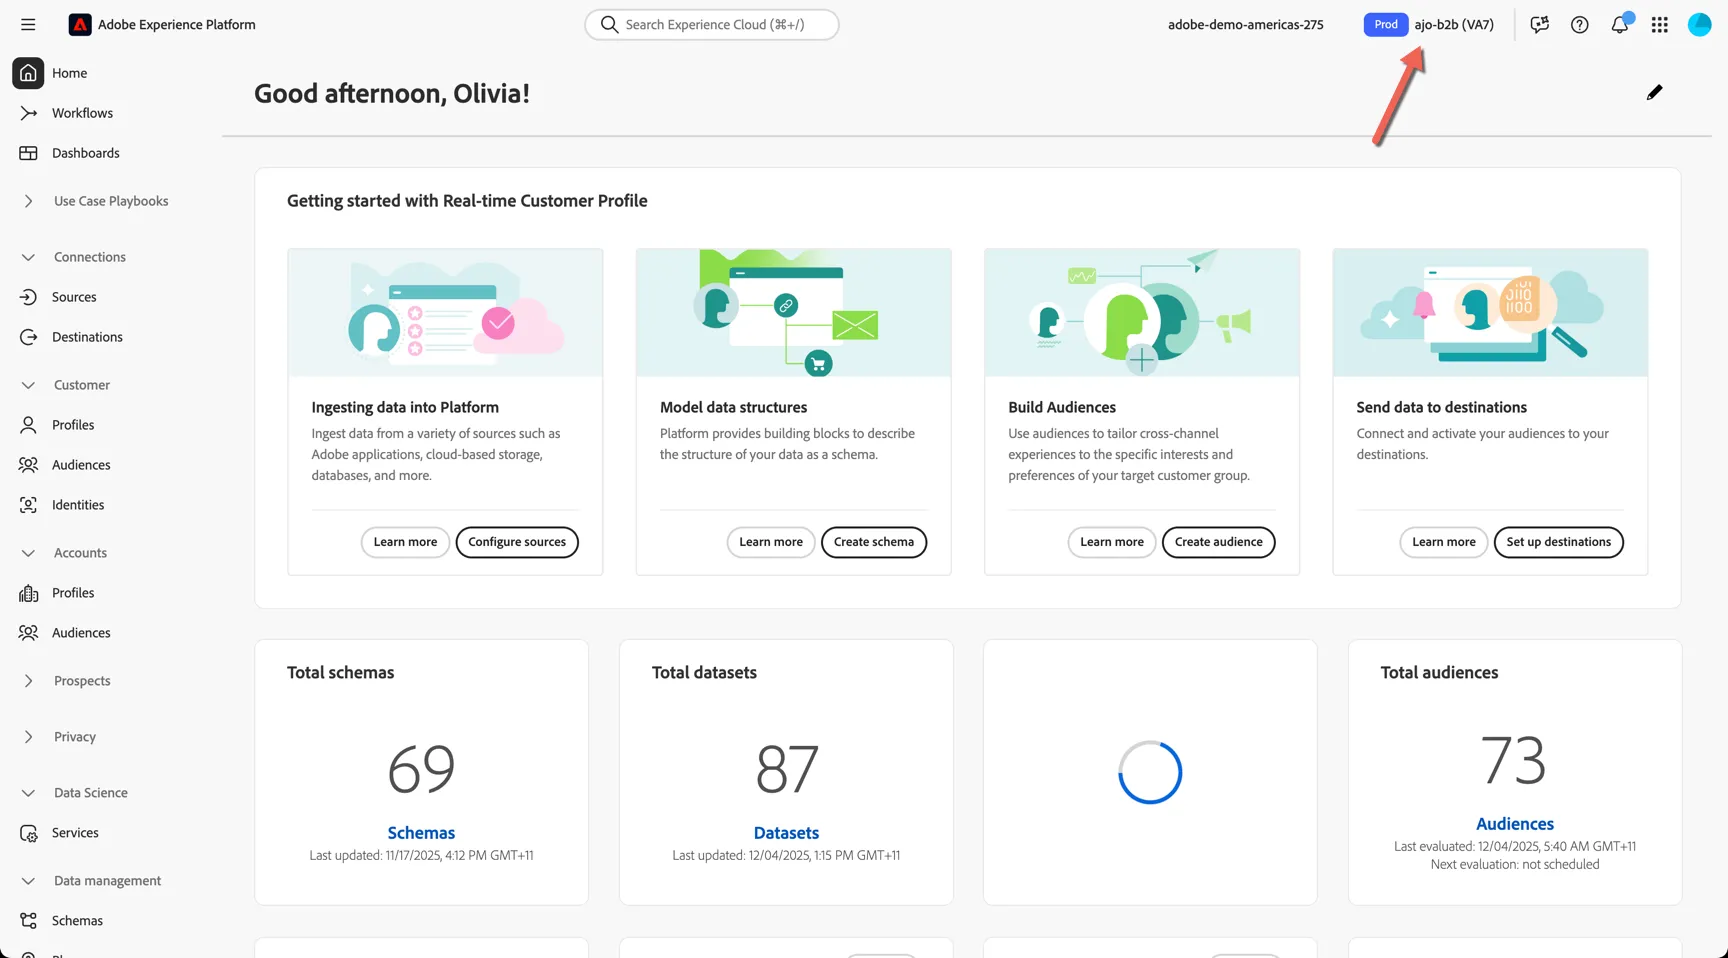Open the feedback chat icon

(x=1540, y=24)
